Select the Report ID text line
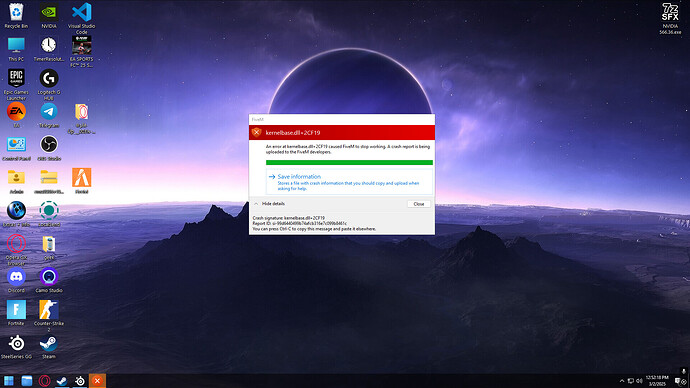This screenshot has height=388, width=690. tap(300, 223)
